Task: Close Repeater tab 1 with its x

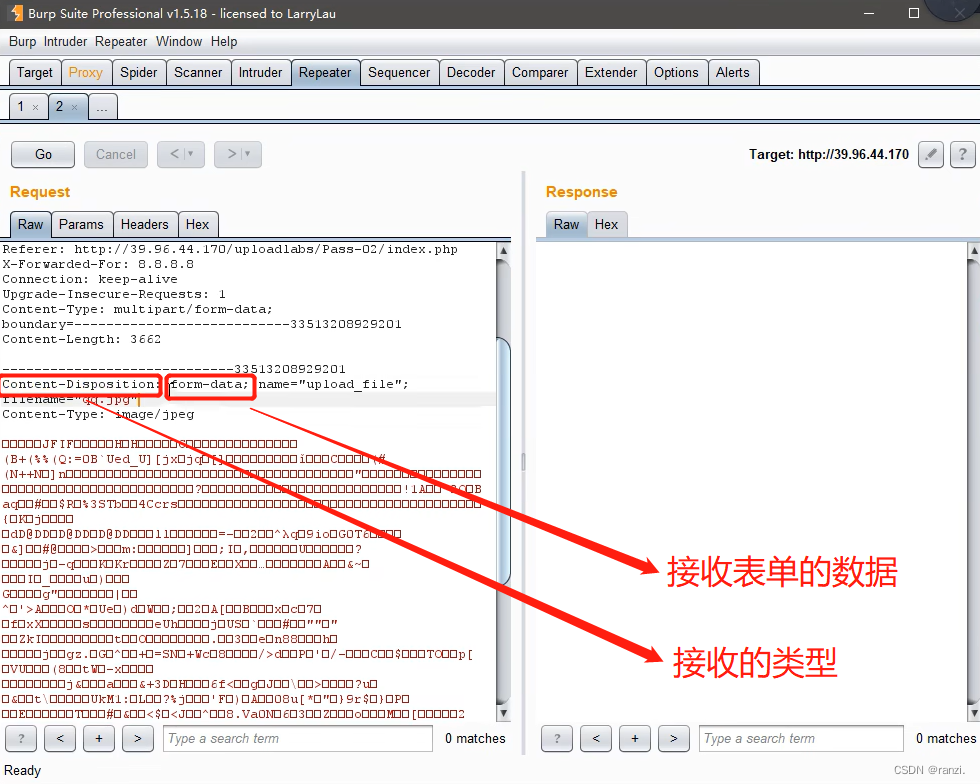Action: 36,108
